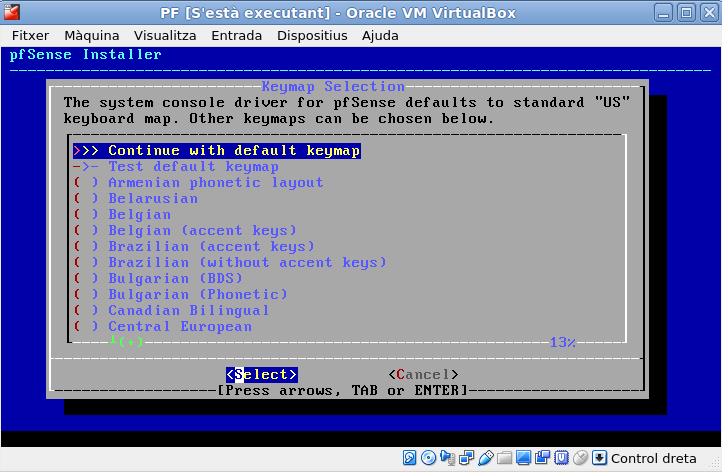Open the audio settings status icon
The image size is (722, 472).
point(448,458)
